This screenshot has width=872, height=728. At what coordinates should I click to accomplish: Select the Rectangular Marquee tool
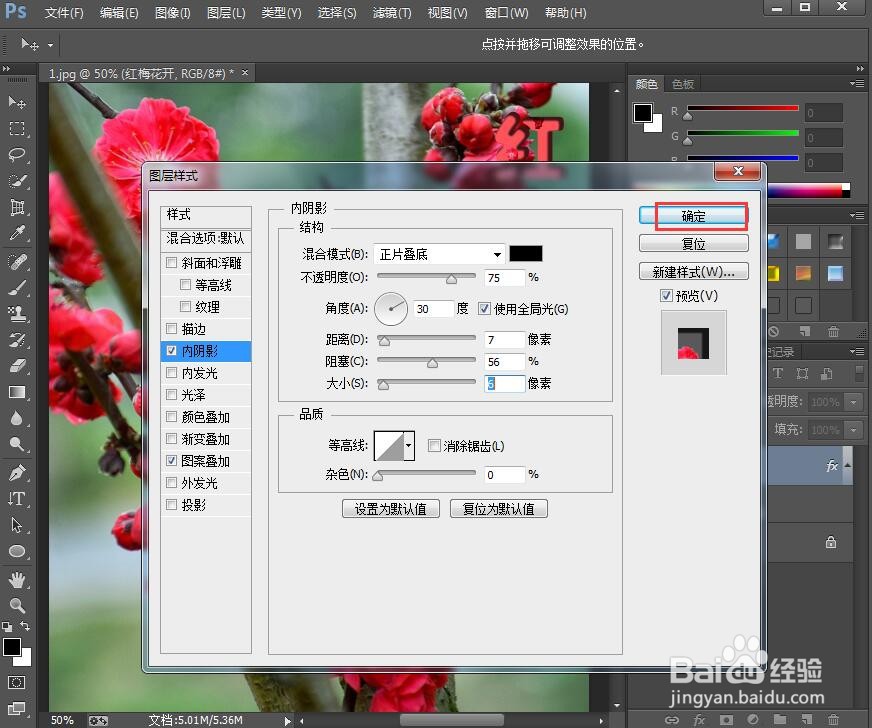[17, 128]
